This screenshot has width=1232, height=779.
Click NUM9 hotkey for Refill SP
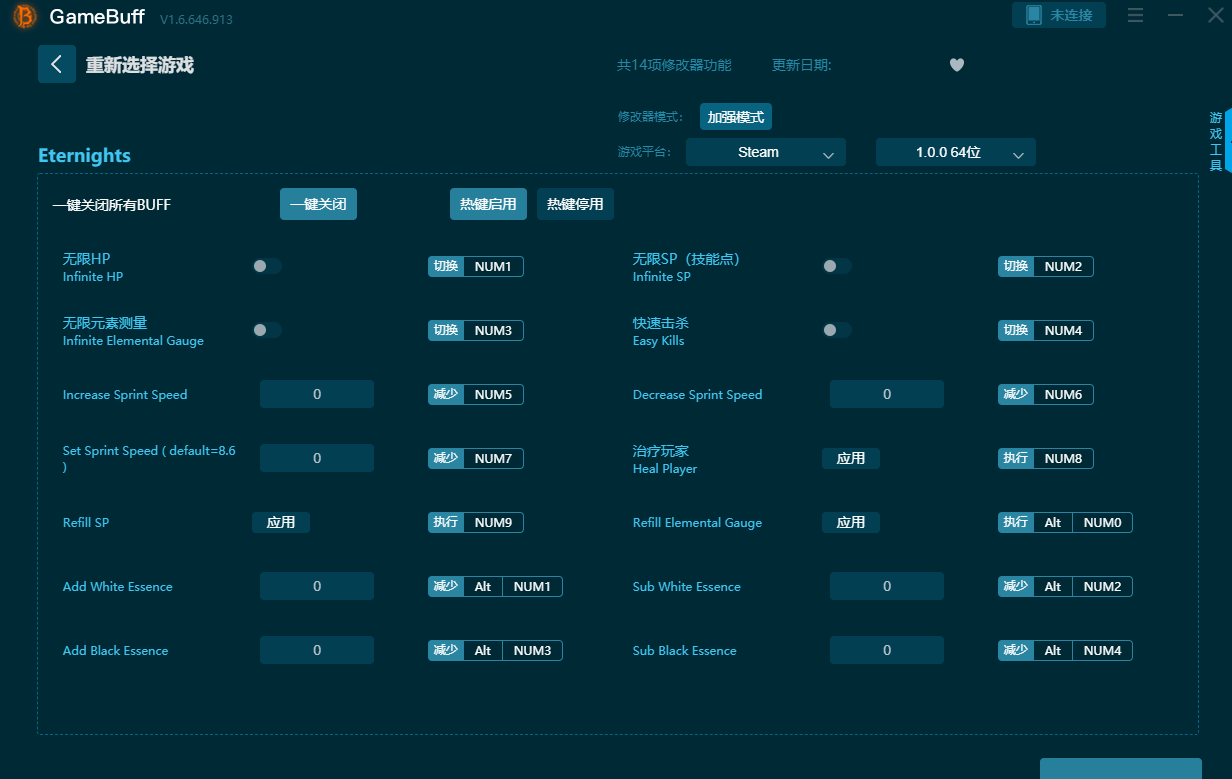click(x=493, y=522)
